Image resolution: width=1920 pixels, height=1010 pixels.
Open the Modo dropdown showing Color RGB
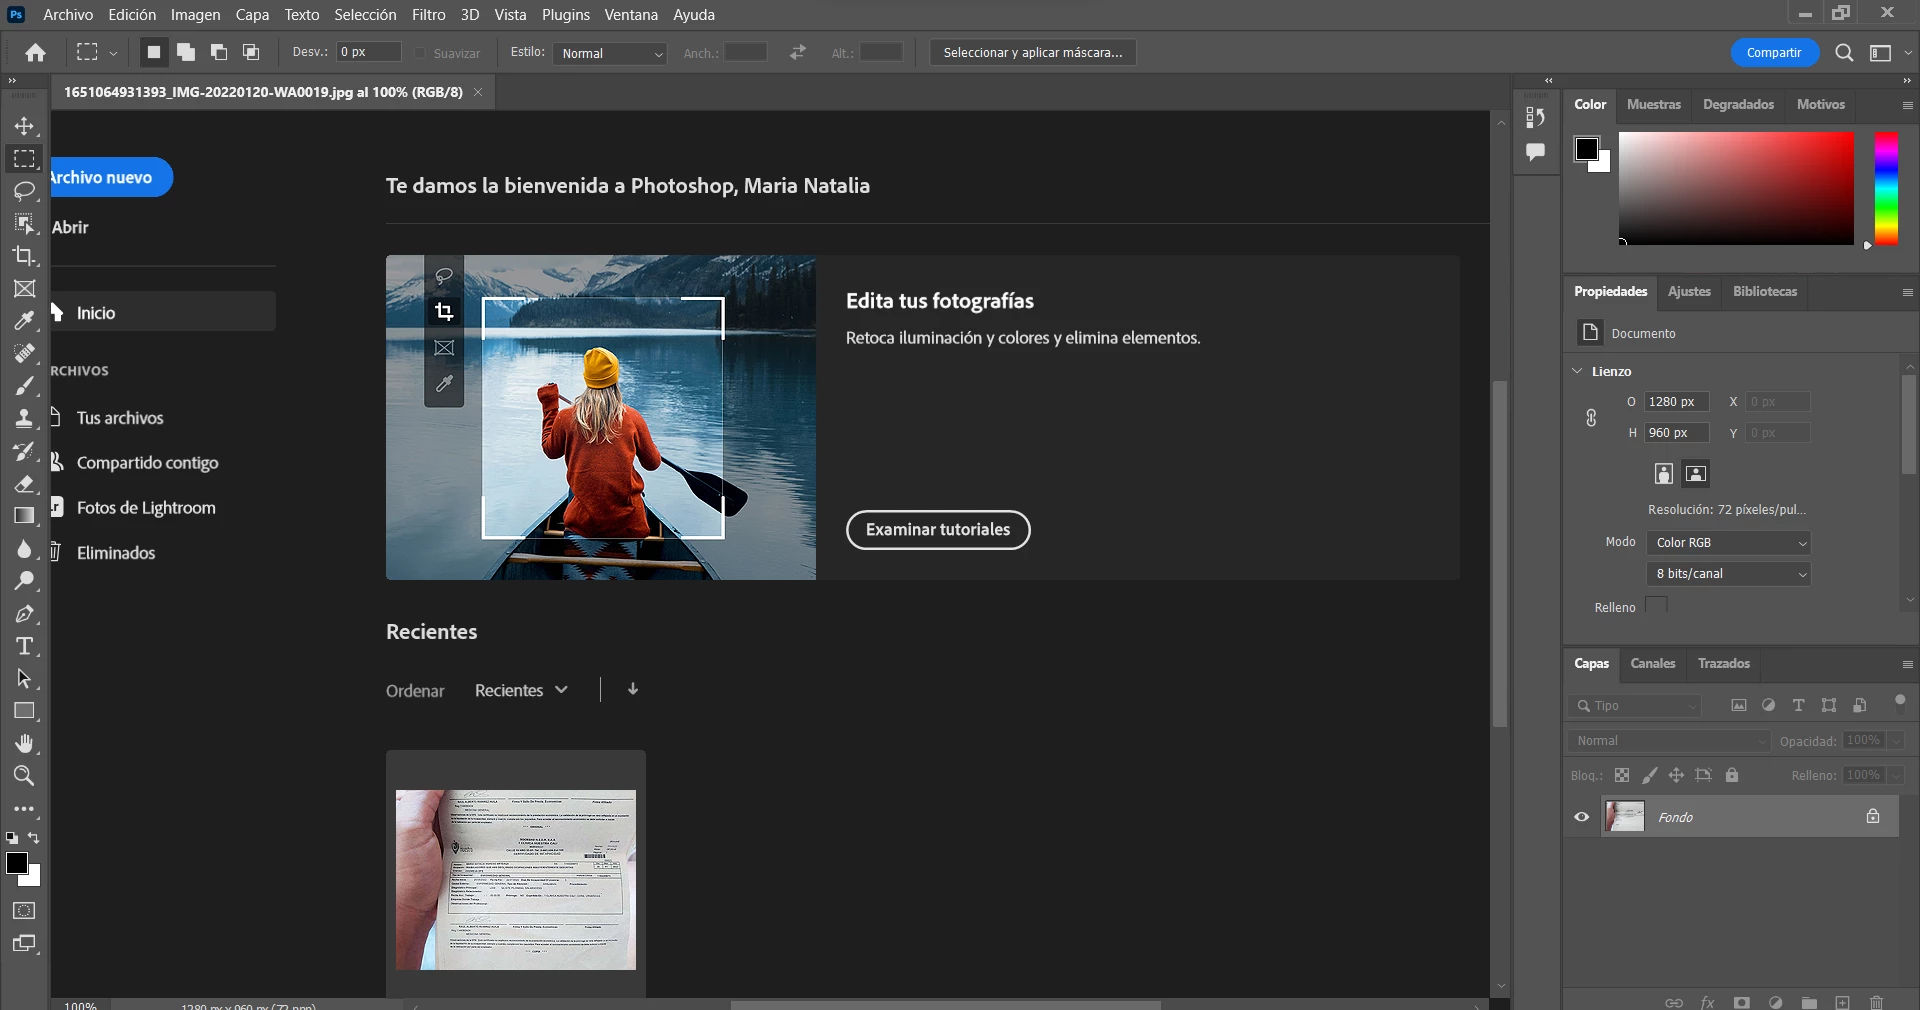[1729, 543]
